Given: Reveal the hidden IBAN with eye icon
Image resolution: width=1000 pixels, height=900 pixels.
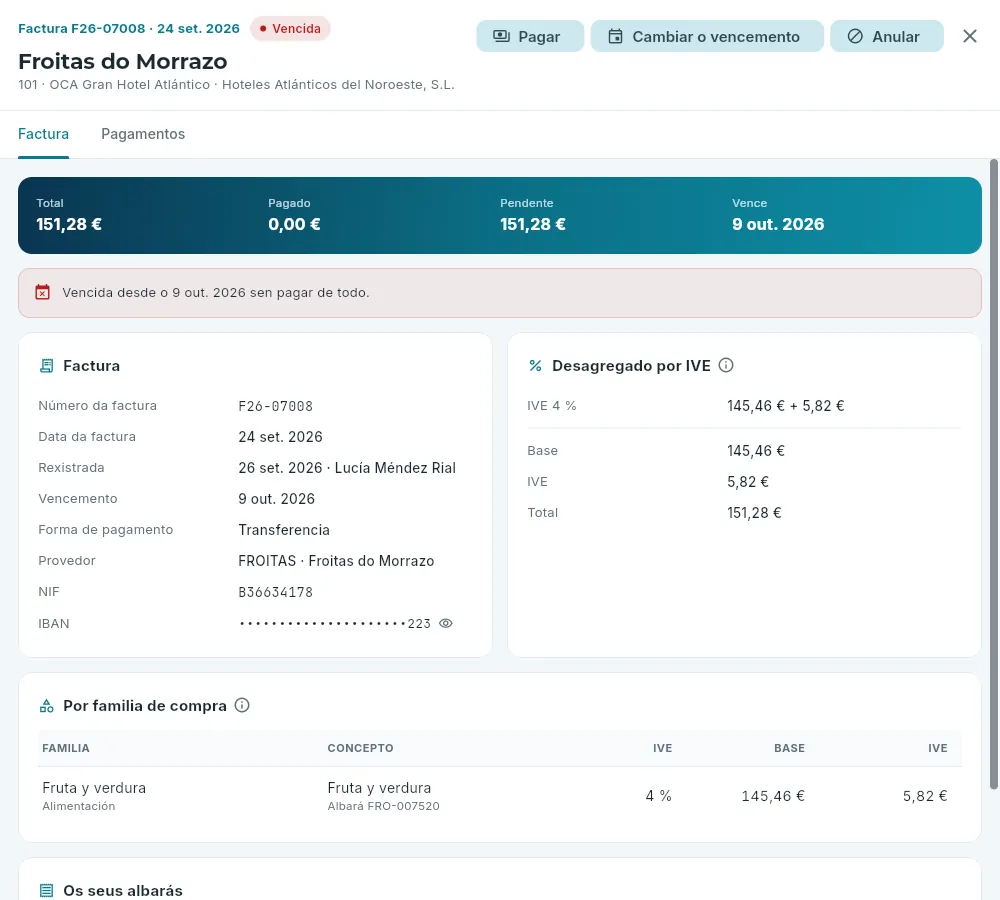Looking at the screenshot, I should click(446, 623).
